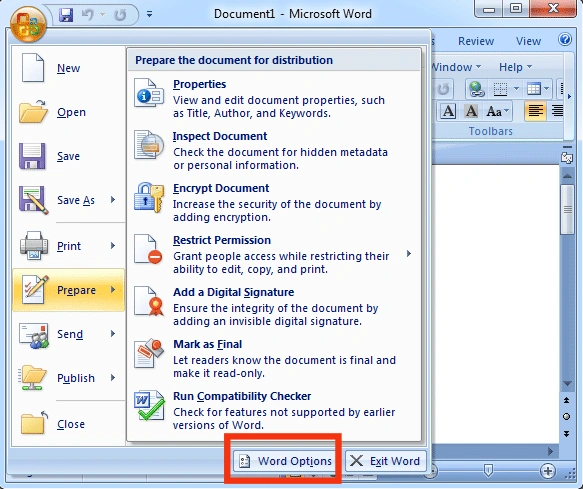The height and width of the screenshot is (489, 583).
Task: Click the shaded letter A character shading icon
Action: pyautogui.click(x=471, y=111)
